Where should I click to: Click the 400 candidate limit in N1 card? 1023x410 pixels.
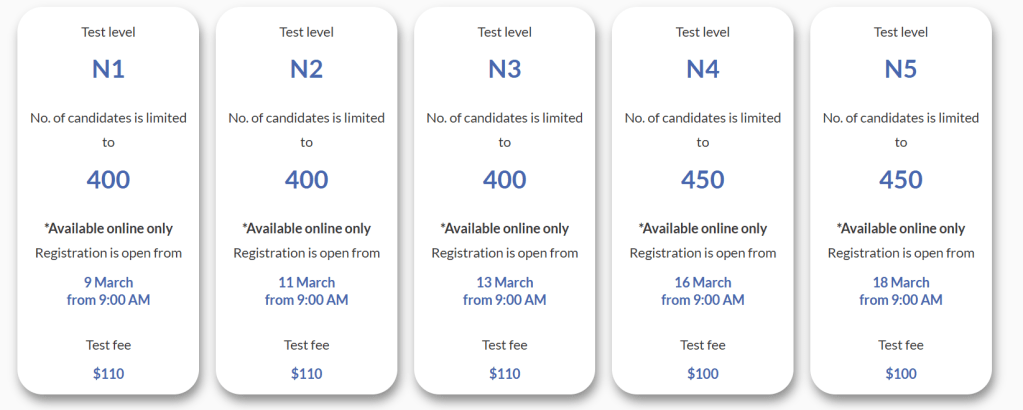click(x=108, y=180)
